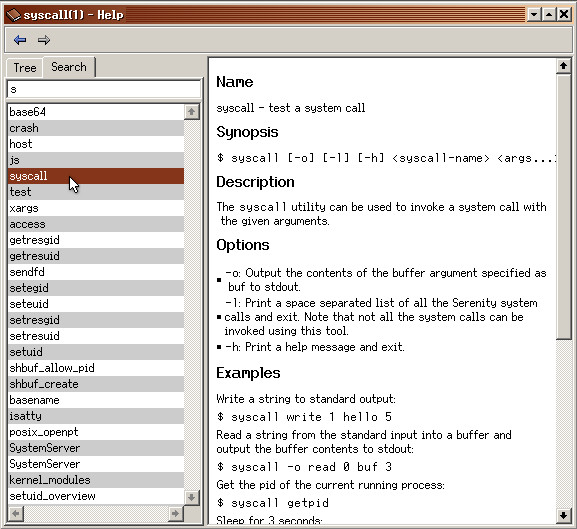Select the sendfd entry
This screenshot has height=529, width=577.
coord(96,272)
